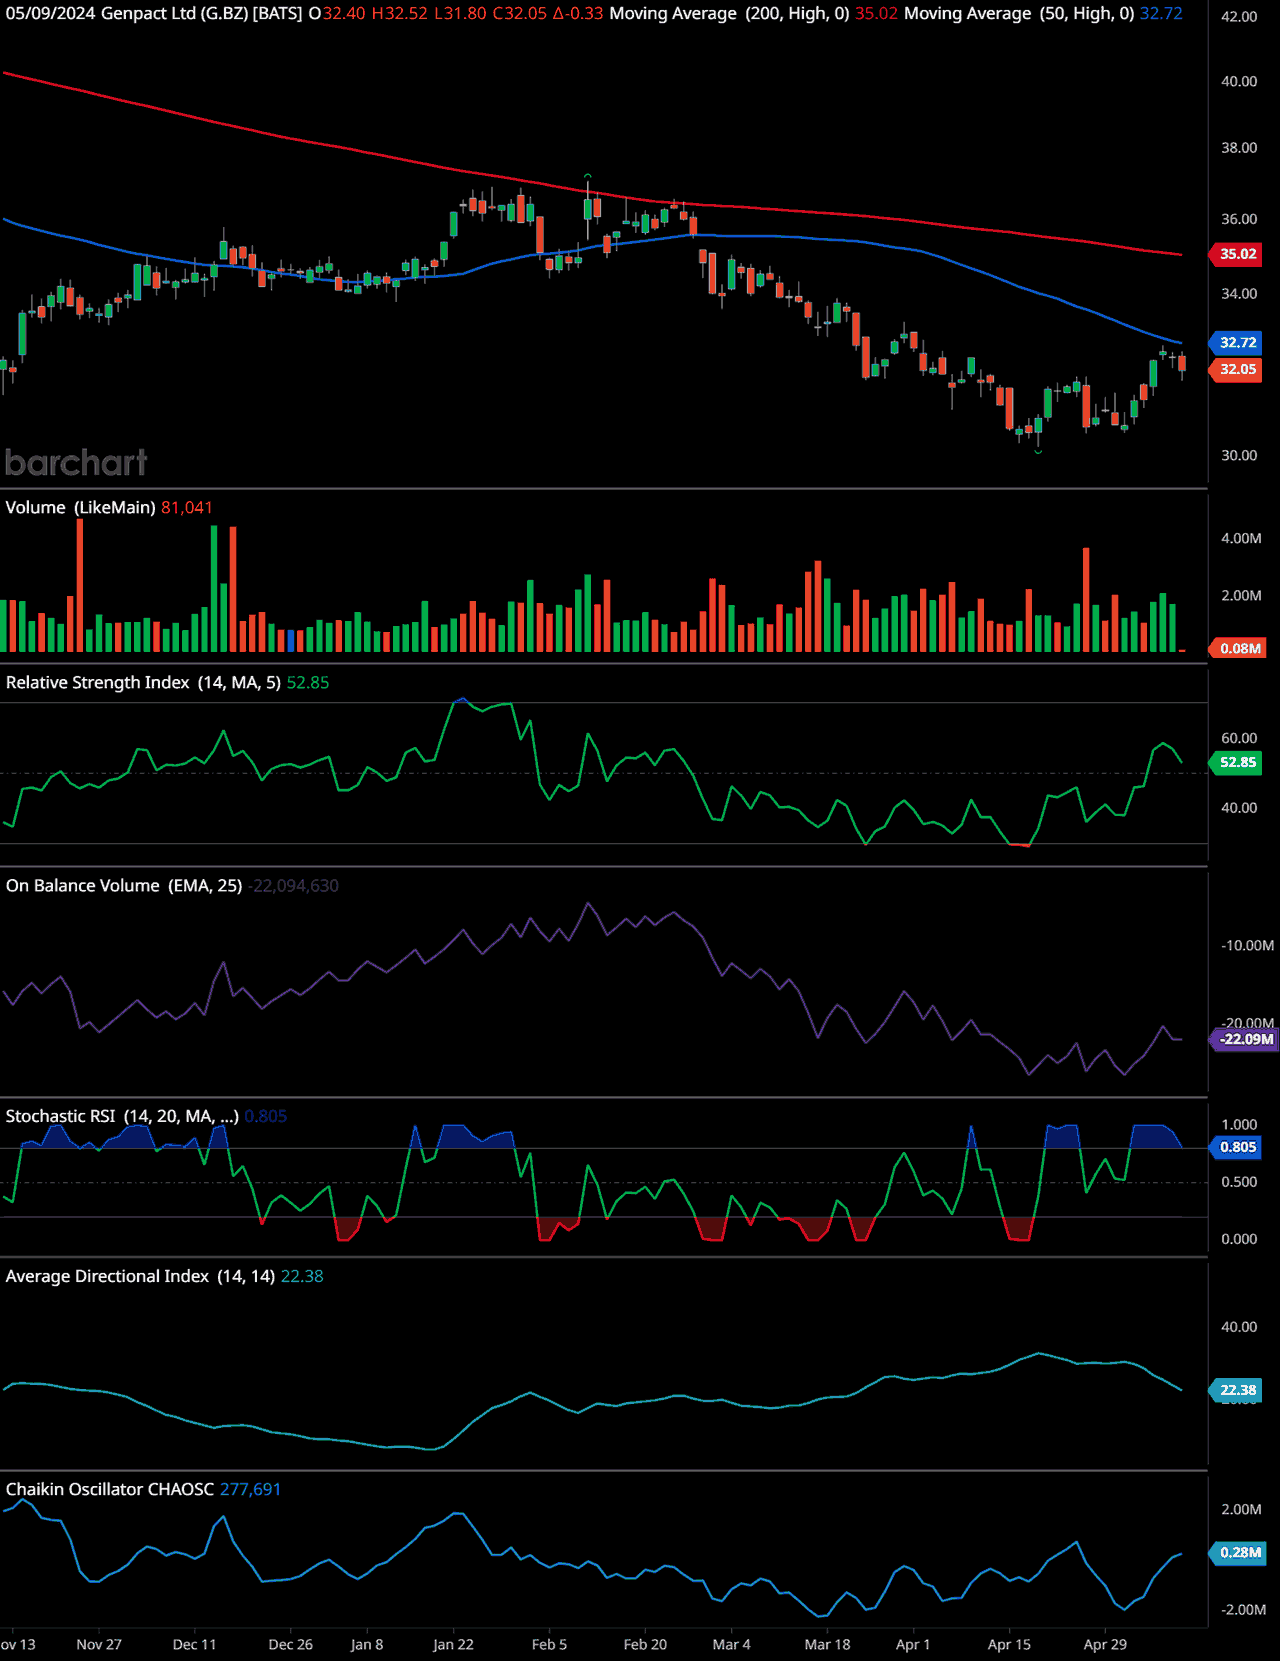Click the Moving Average (50, High, 0) label
Screen dimensions: 1280x1661
(1019, 14)
